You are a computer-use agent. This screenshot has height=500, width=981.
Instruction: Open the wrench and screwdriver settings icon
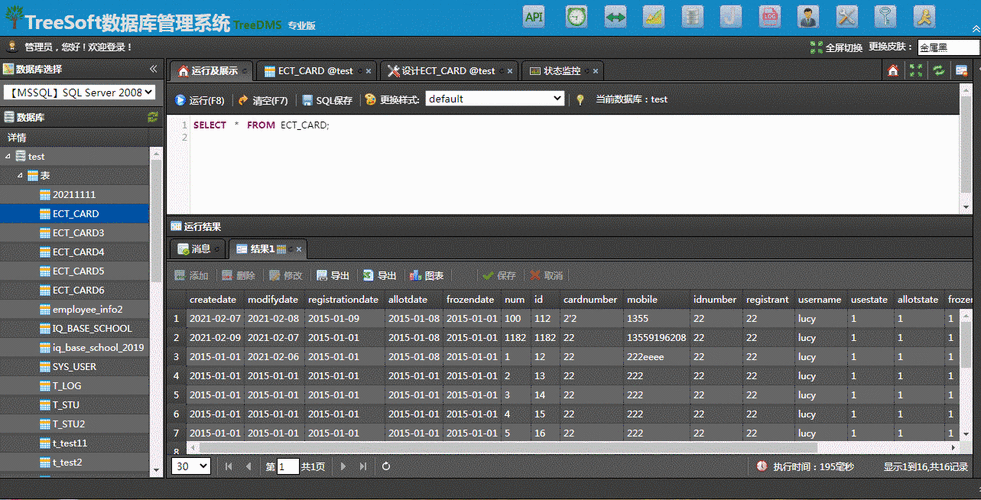847,17
